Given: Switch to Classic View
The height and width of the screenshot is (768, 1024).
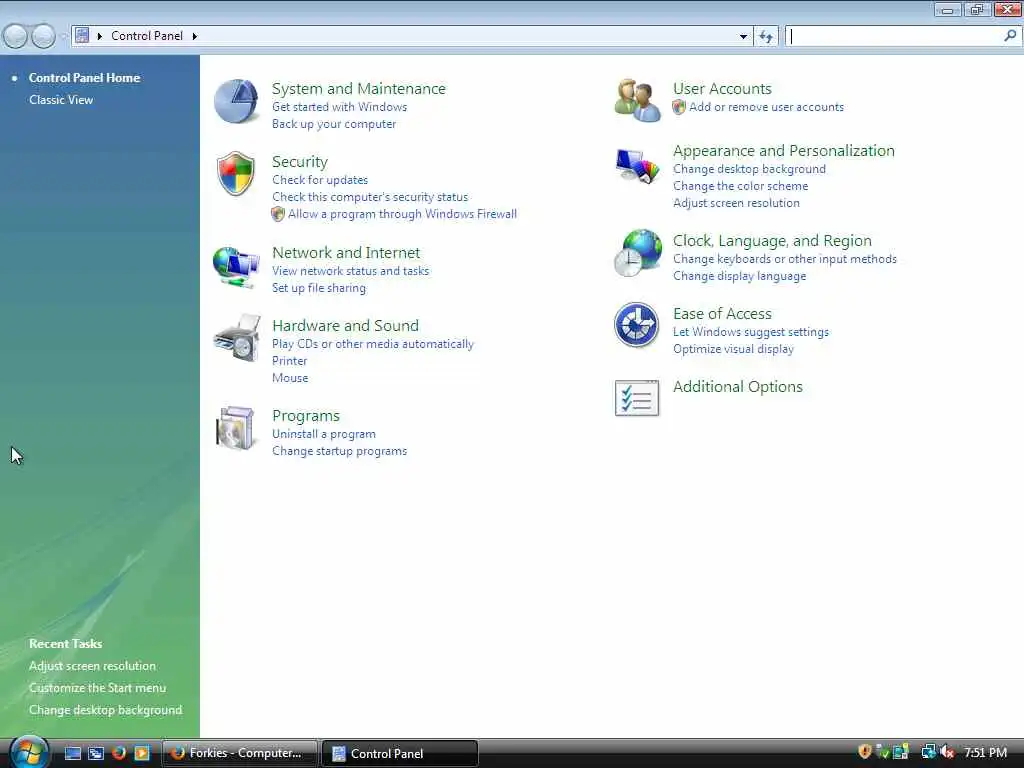Looking at the screenshot, I should click(61, 100).
